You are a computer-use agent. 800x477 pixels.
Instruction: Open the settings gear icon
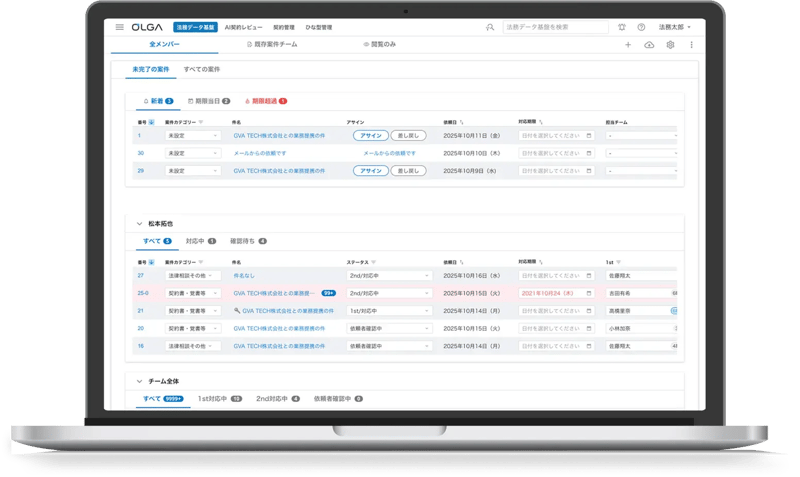[x=670, y=45]
